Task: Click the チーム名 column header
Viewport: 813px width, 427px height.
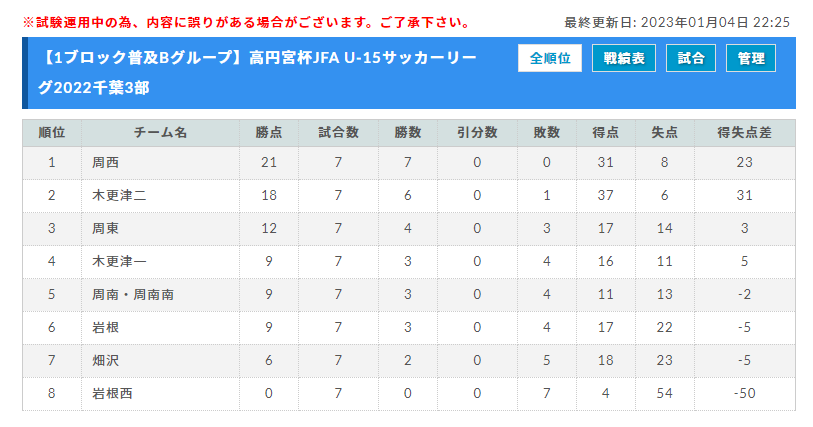Action: [x=160, y=133]
